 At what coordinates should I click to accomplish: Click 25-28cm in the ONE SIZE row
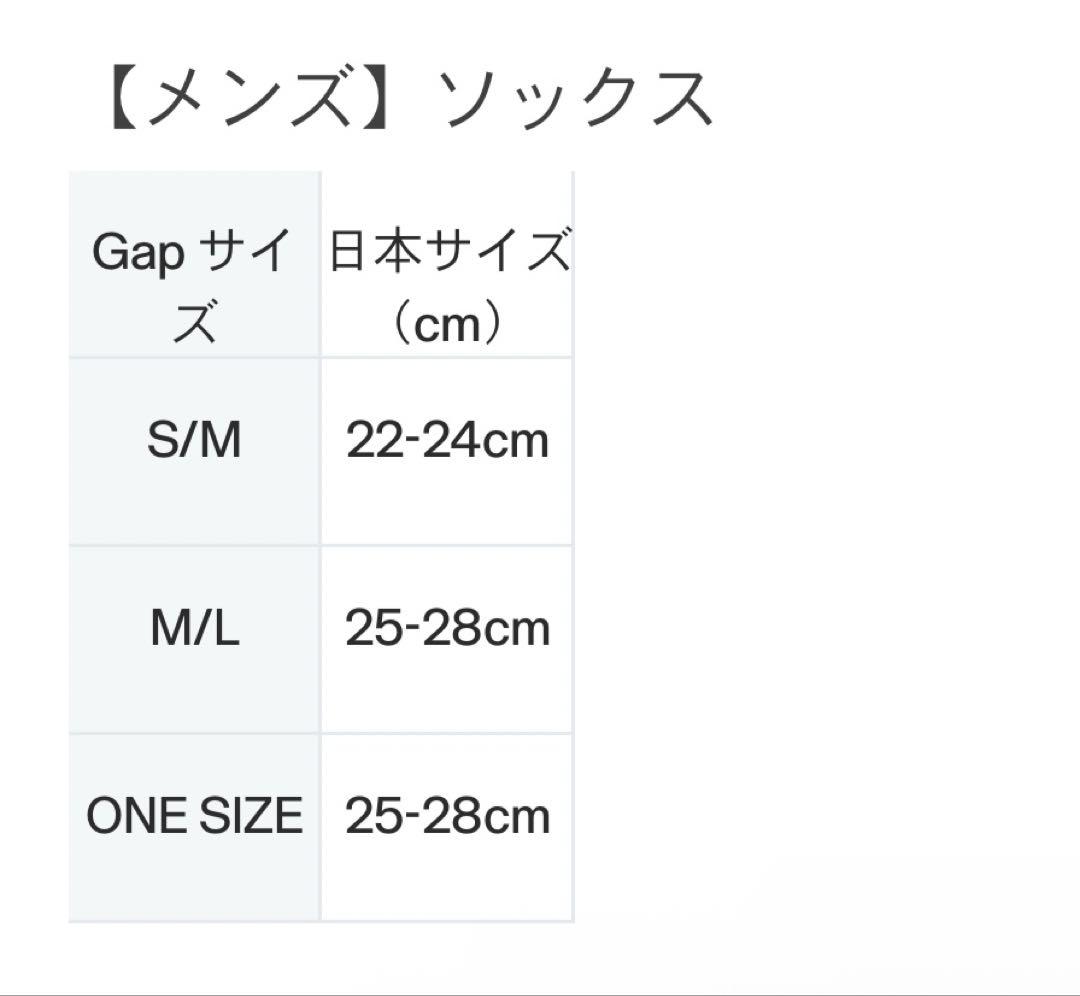point(448,817)
